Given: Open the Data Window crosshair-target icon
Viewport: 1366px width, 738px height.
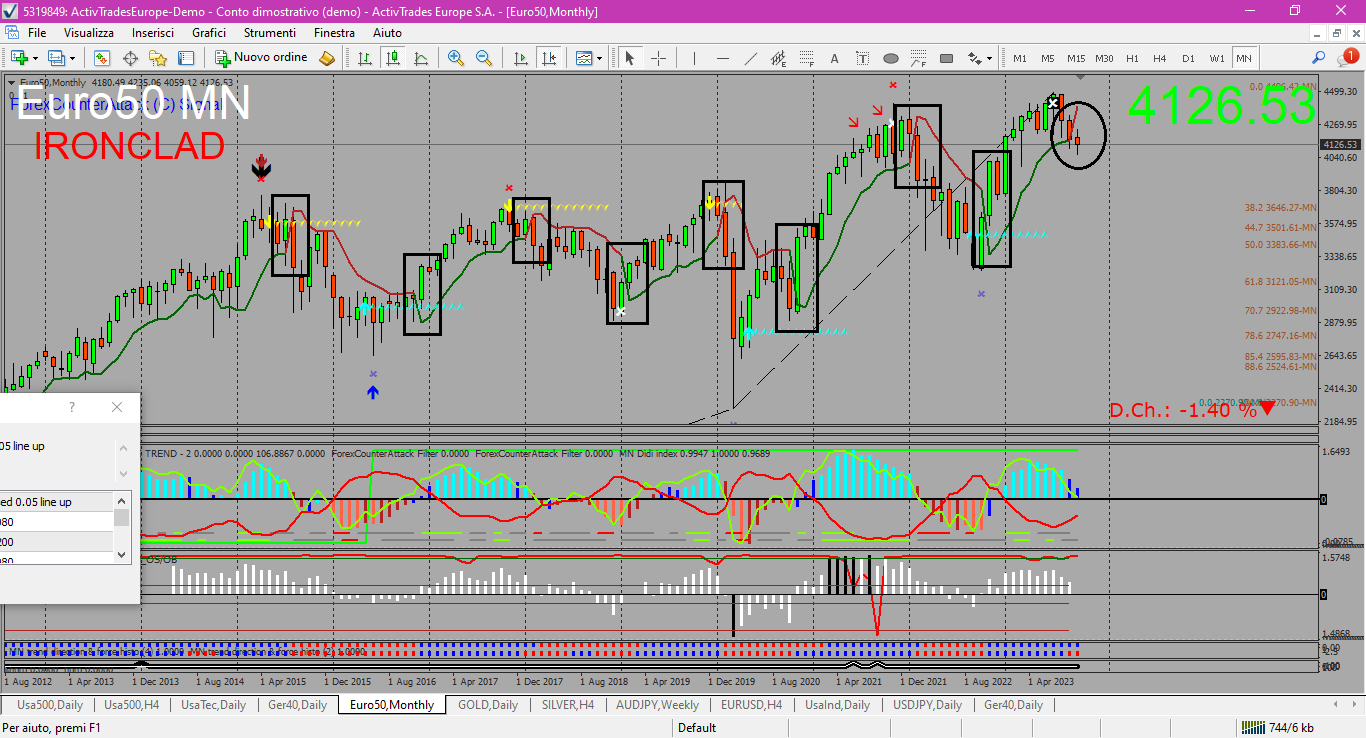Looking at the screenshot, I should click(130, 58).
